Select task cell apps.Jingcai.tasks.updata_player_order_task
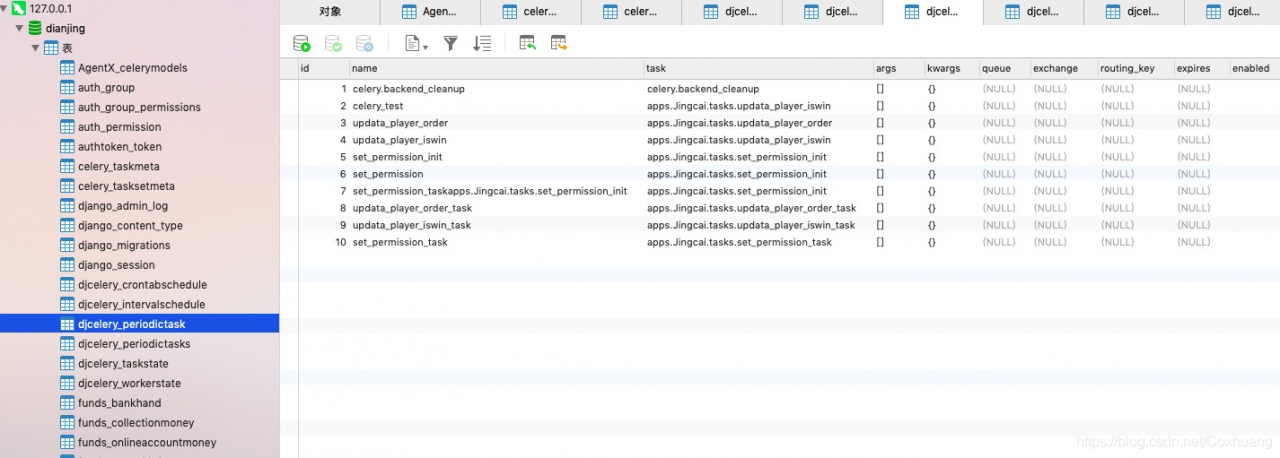 tap(759, 208)
